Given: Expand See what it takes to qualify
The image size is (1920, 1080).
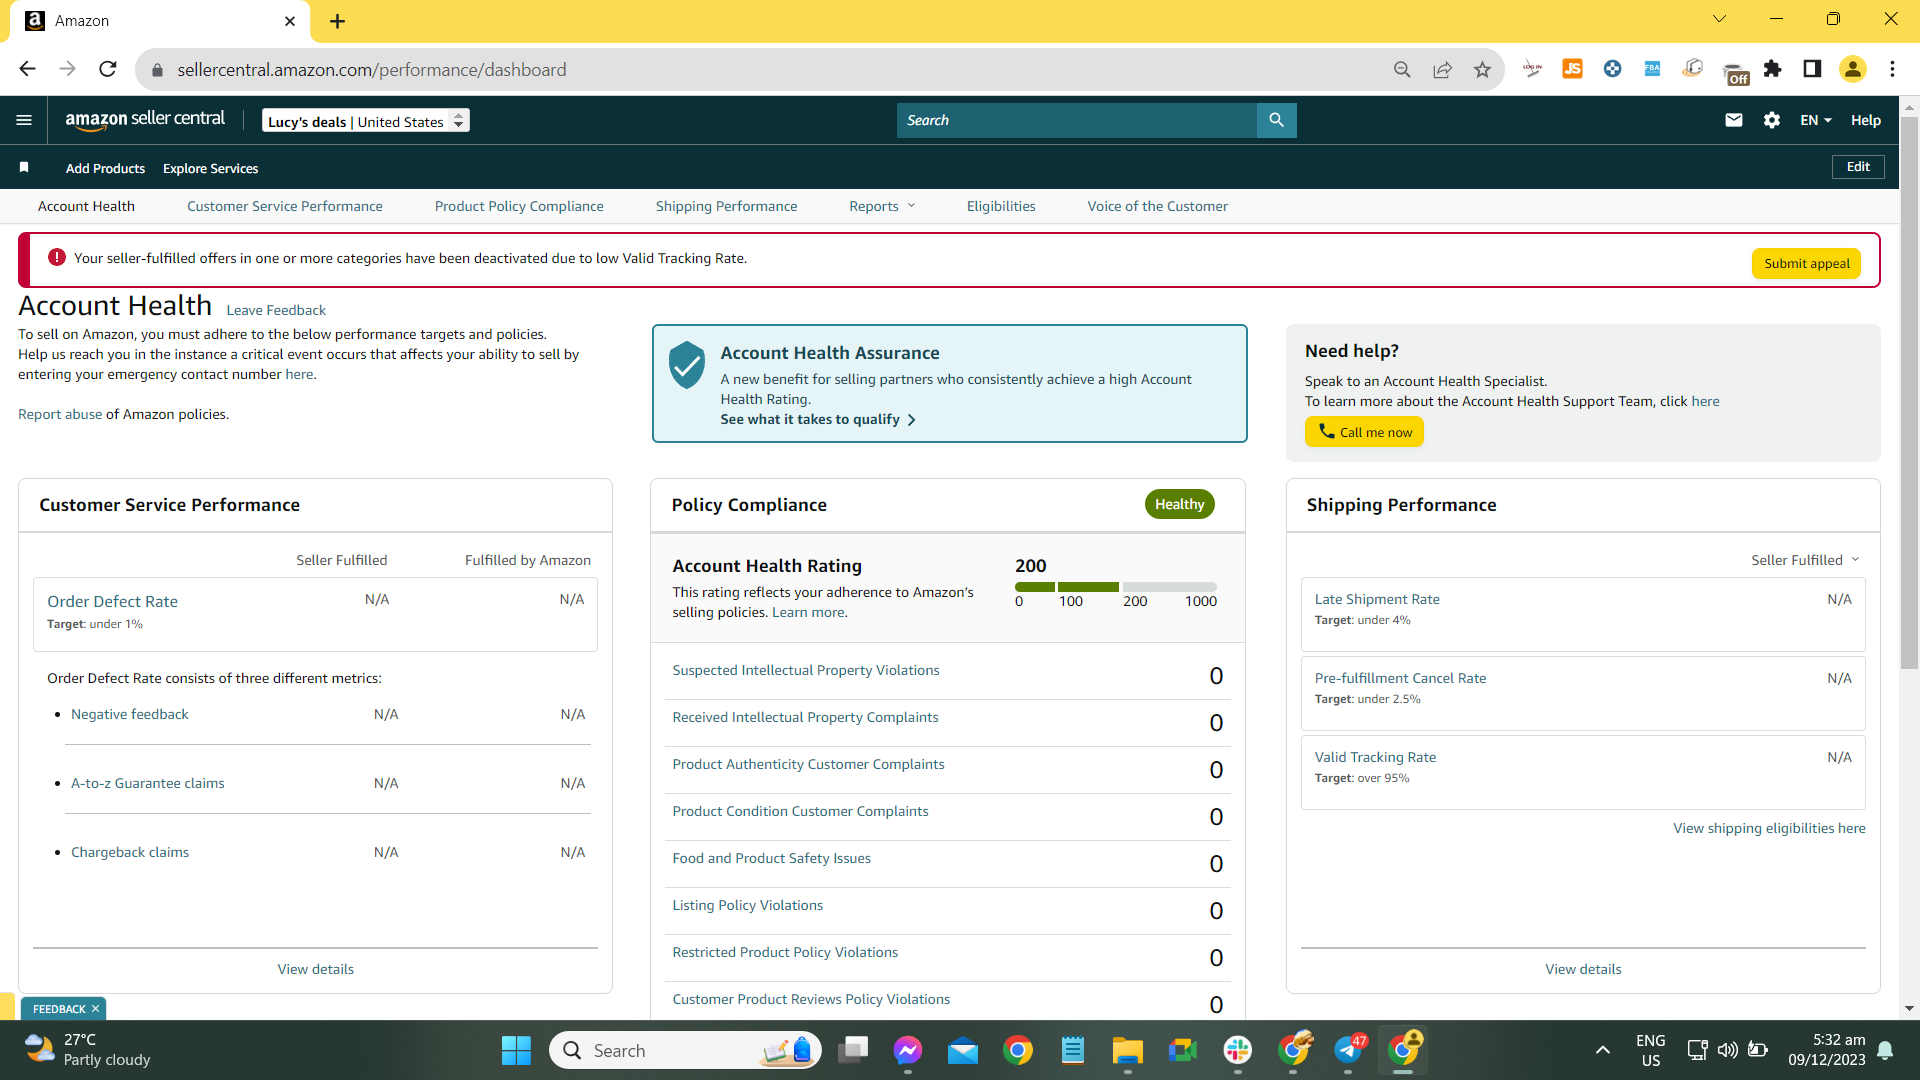Looking at the screenshot, I should (x=818, y=419).
